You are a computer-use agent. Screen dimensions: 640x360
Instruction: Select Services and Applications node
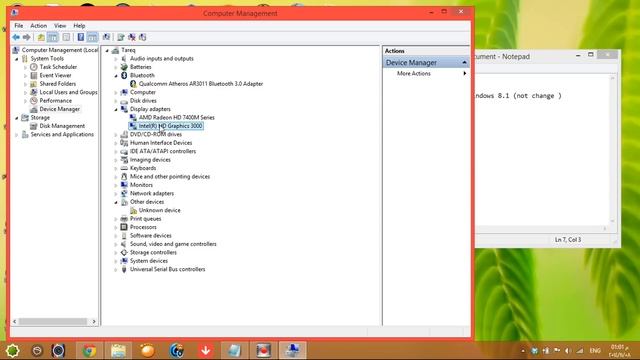[62, 134]
